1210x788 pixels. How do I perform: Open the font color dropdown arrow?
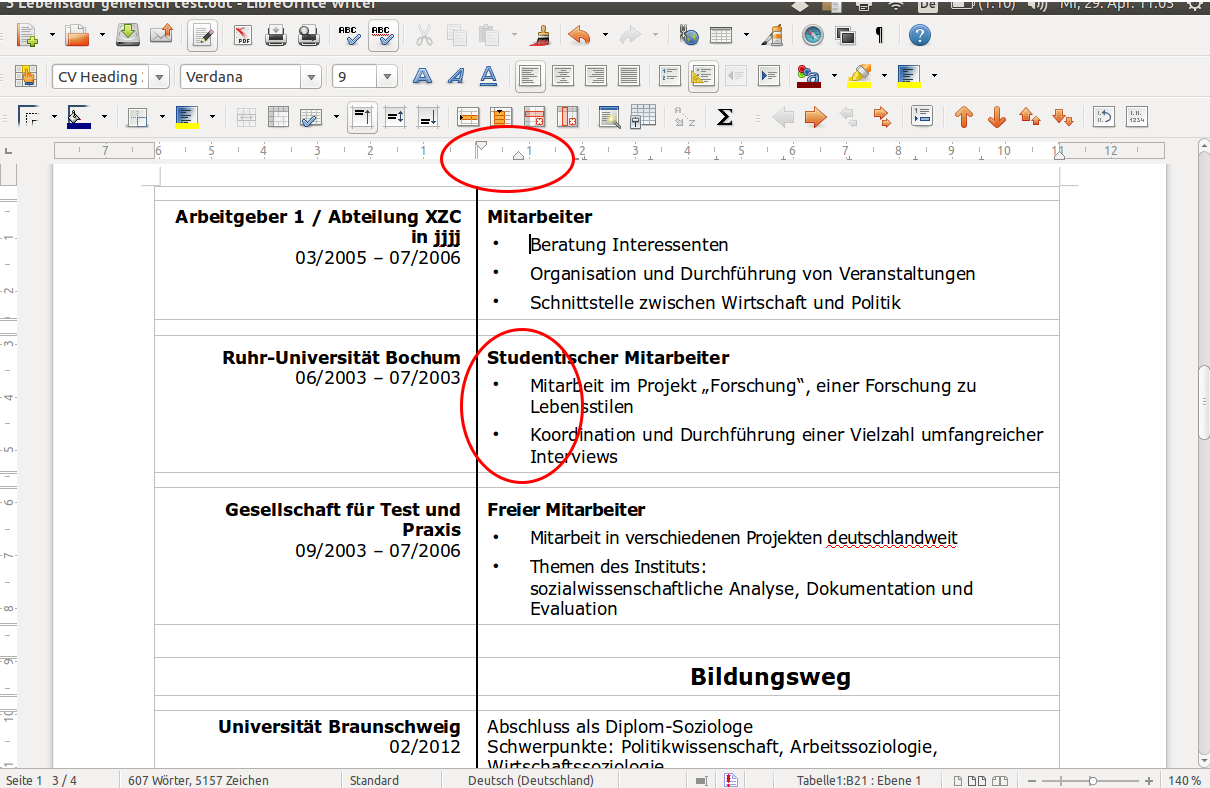click(832, 76)
